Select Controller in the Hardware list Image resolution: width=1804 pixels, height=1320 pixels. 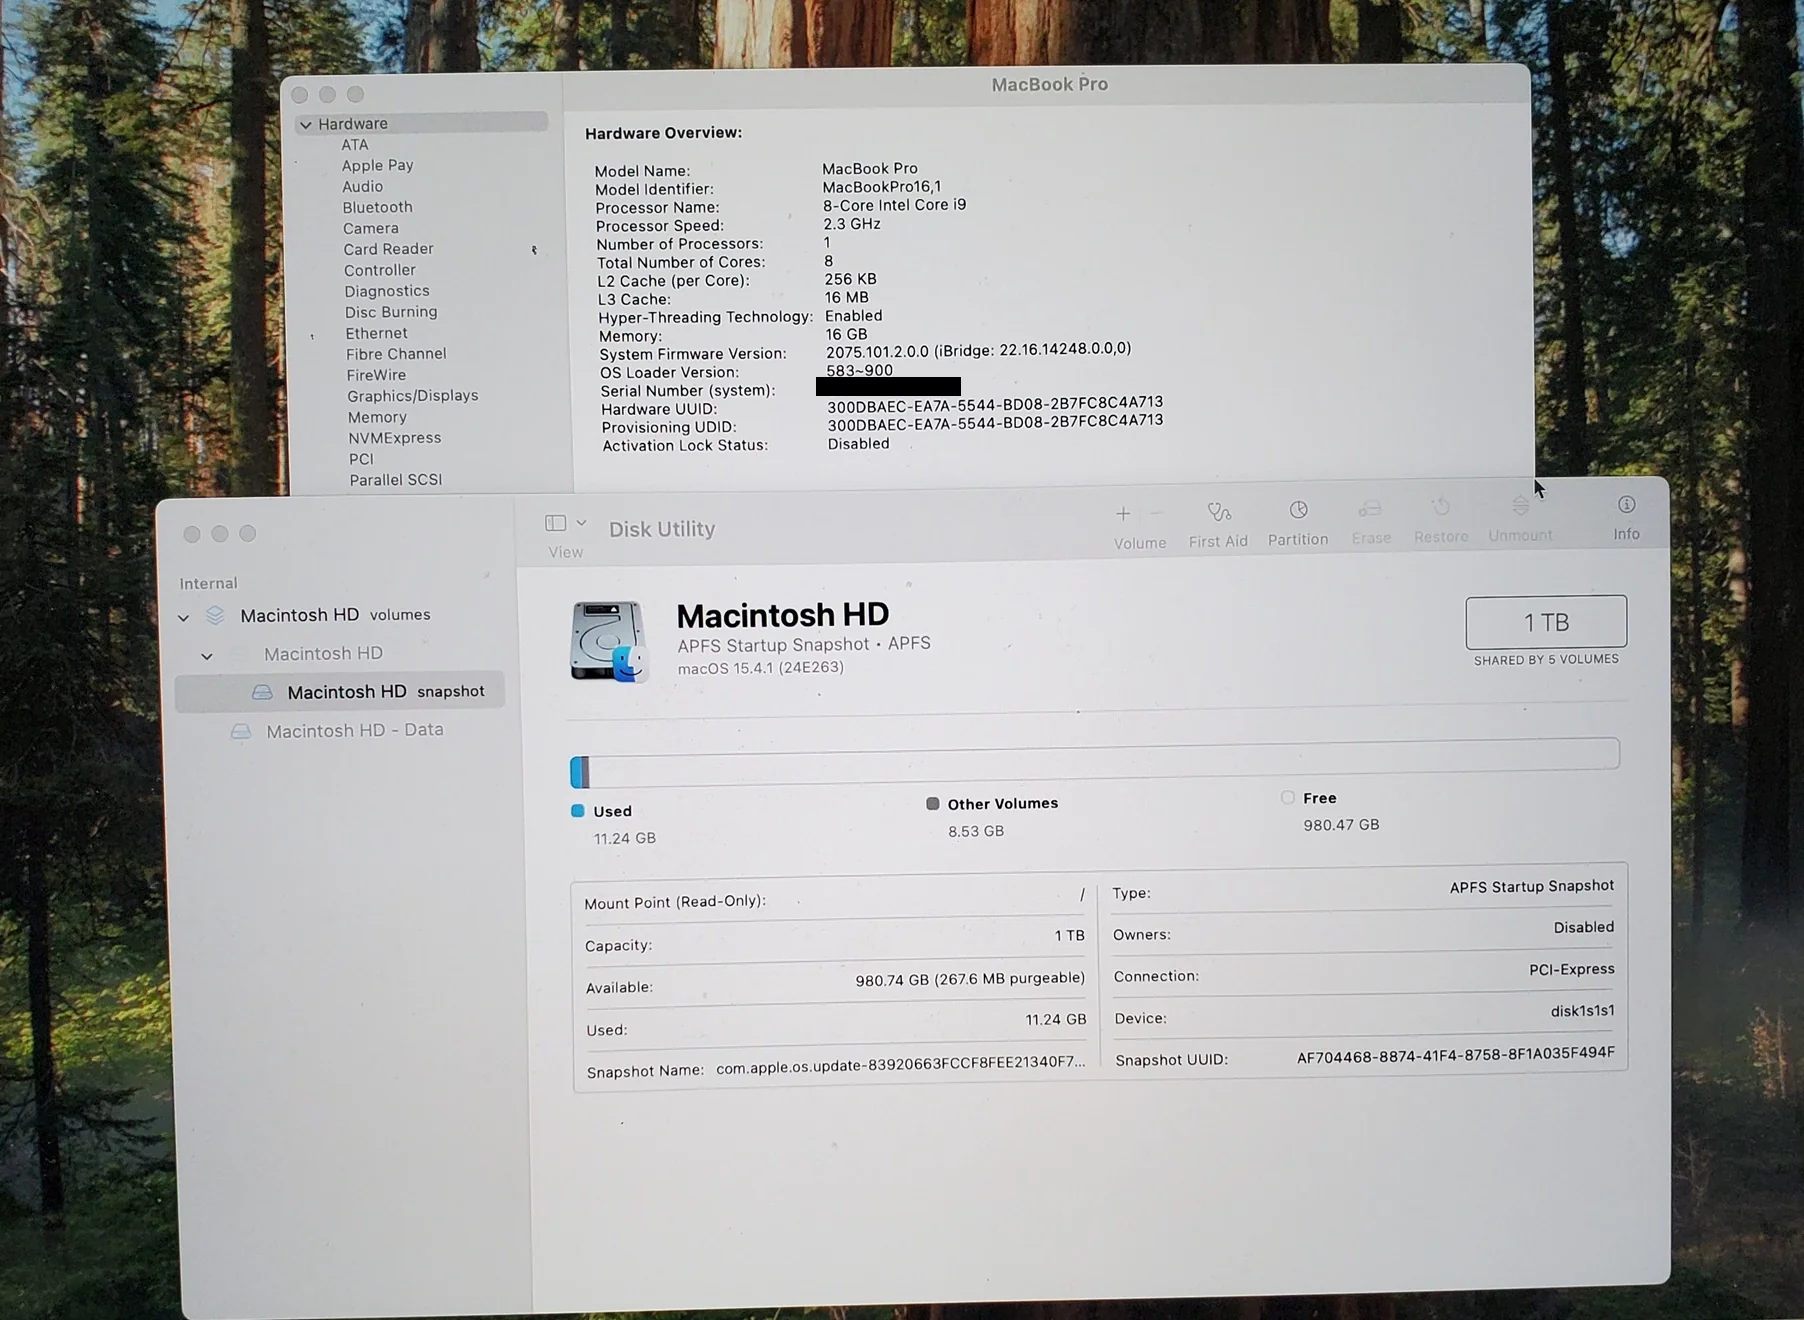point(380,270)
